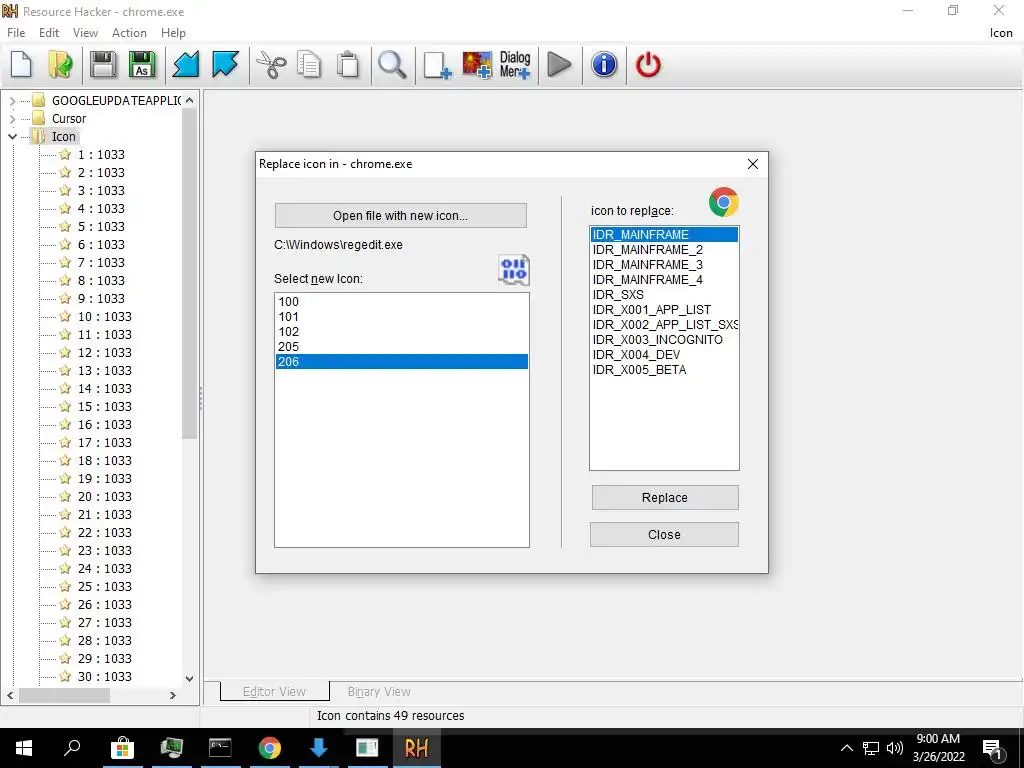This screenshot has width=1024, height=768.
Task: Click the red power exit icon
Action: point(648,65)
